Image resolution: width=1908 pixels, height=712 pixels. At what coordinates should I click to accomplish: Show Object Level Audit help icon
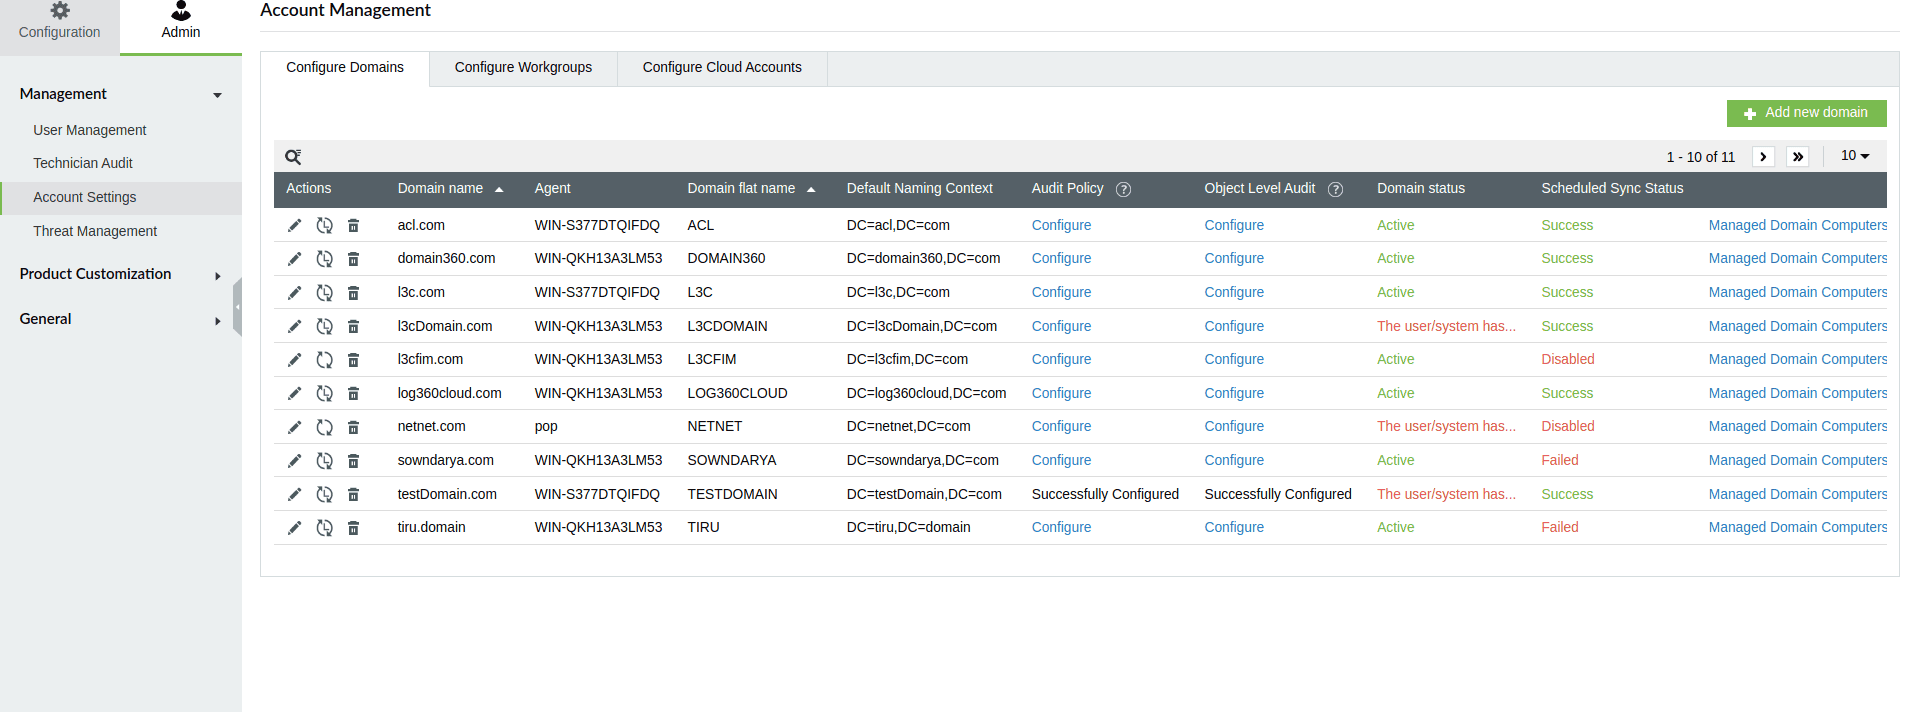click(x=1335, y=189)
